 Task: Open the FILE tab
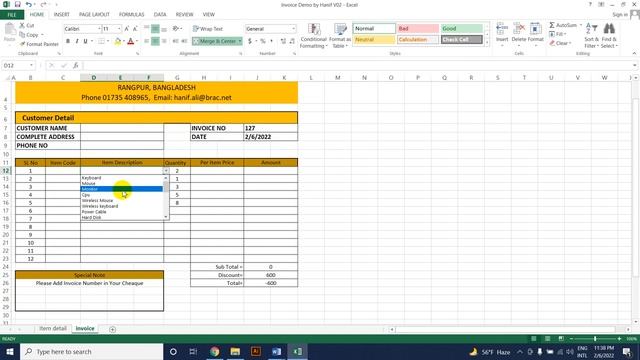(12, 15)
